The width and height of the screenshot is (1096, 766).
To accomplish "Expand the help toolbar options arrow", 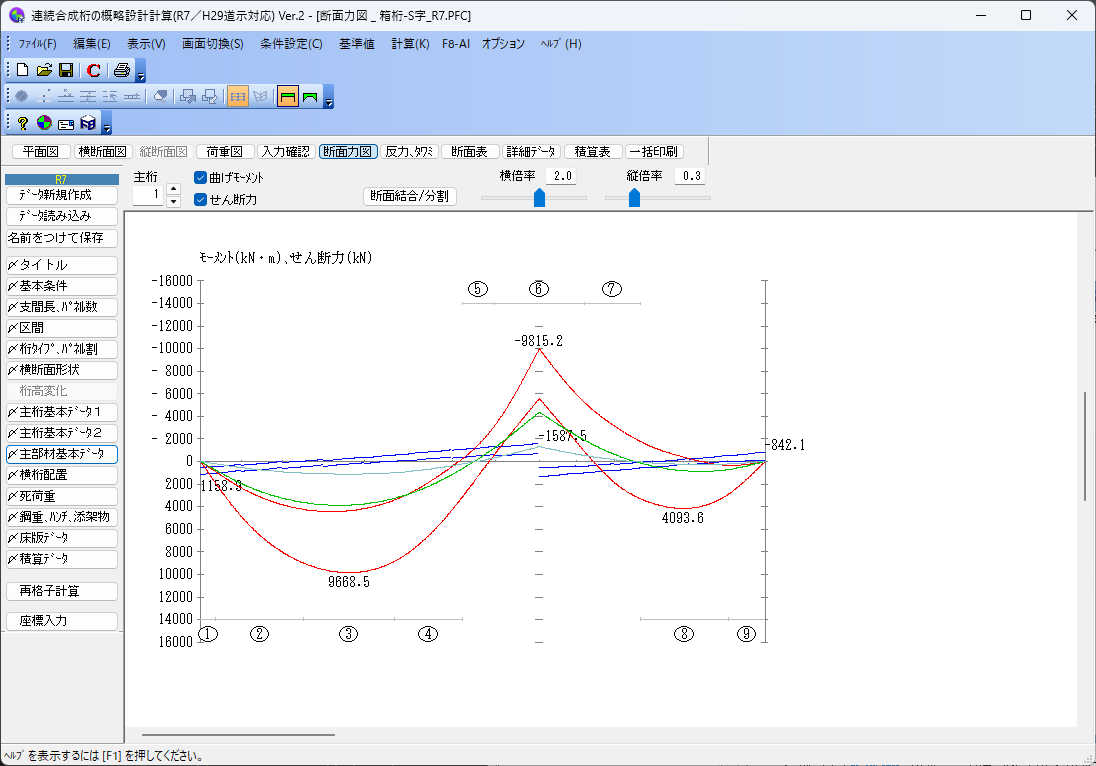I will click(107, 124).
